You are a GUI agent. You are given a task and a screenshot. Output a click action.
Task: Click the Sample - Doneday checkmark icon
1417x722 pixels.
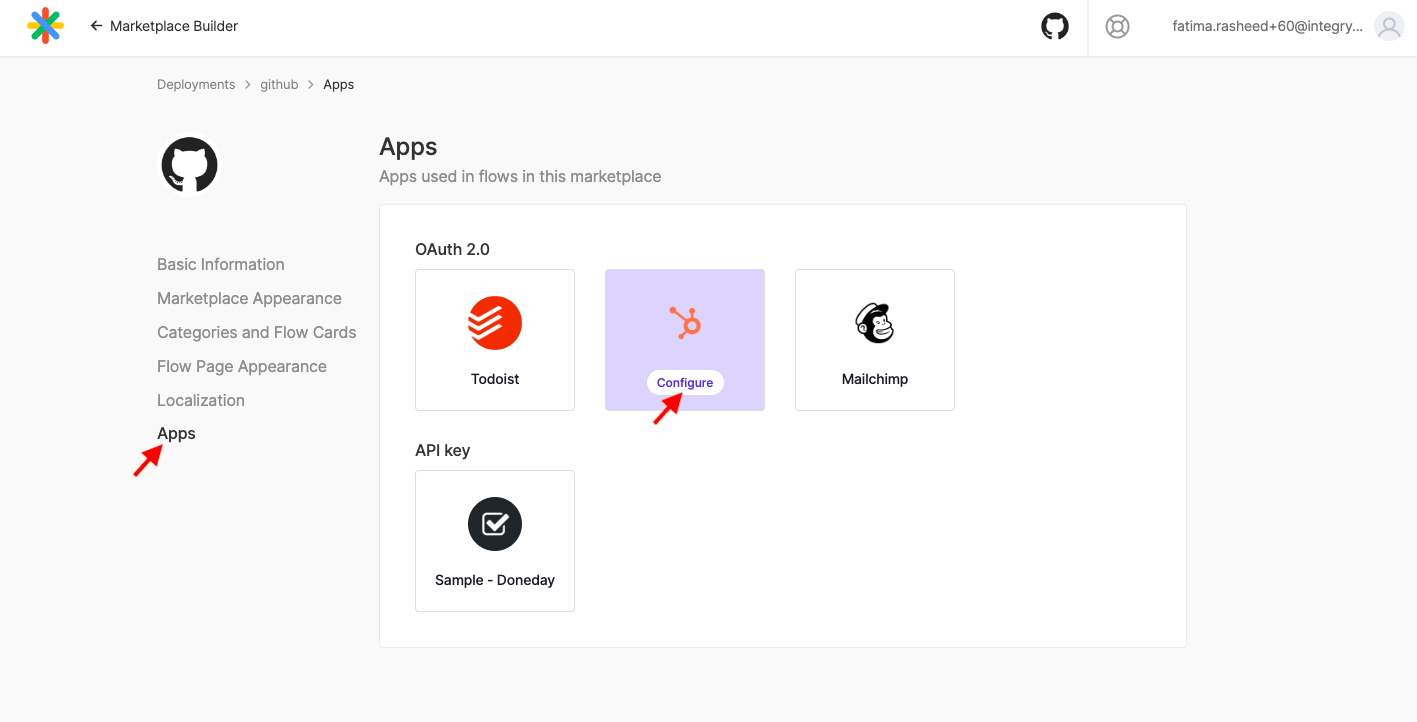(495, 524)
